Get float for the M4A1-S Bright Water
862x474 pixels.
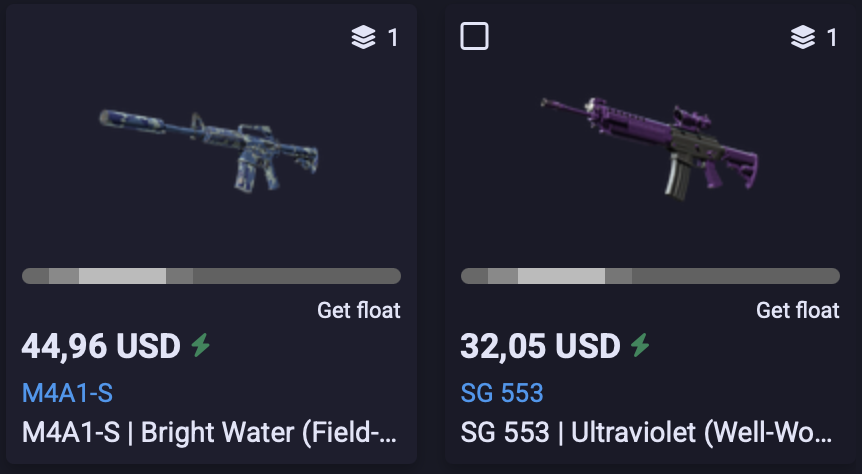click(358, 310)
